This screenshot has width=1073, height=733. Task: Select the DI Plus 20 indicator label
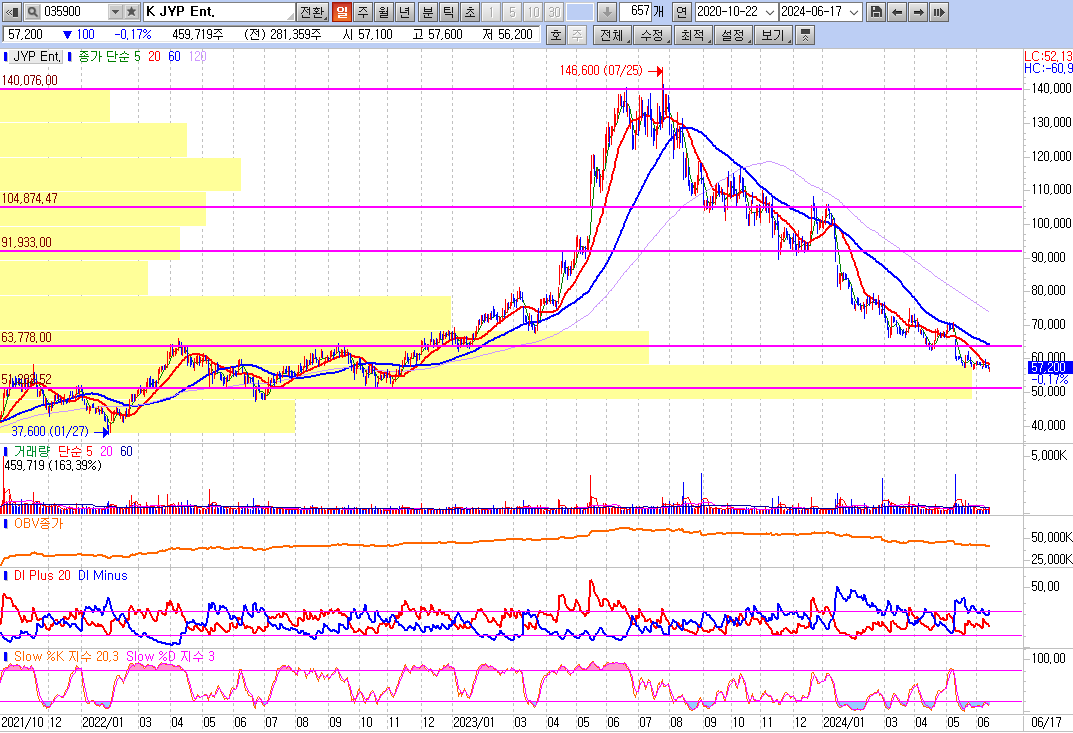point(42,576)
